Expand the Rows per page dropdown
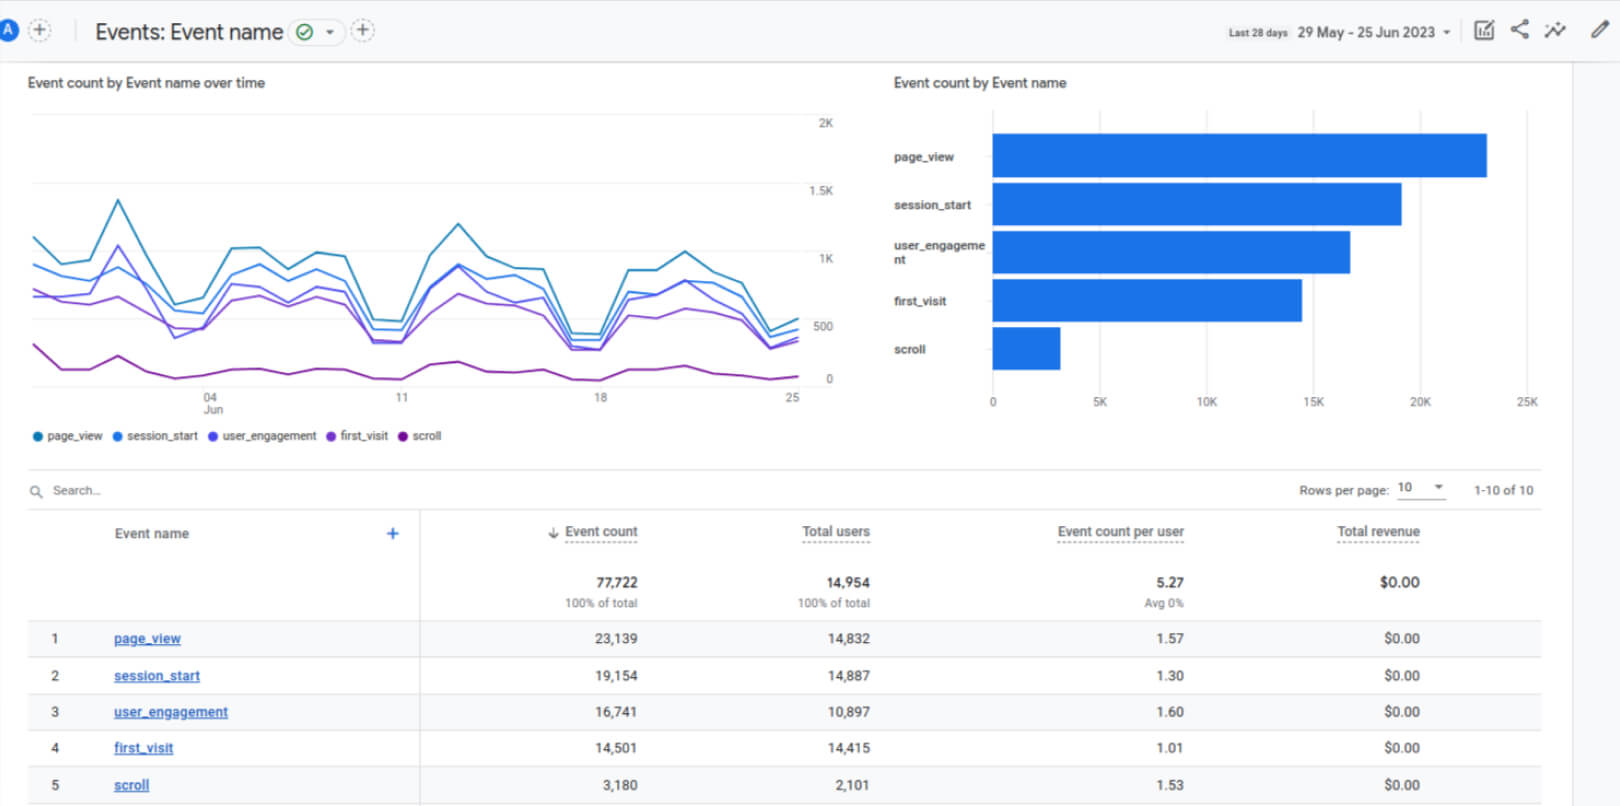 [1421, 488]
